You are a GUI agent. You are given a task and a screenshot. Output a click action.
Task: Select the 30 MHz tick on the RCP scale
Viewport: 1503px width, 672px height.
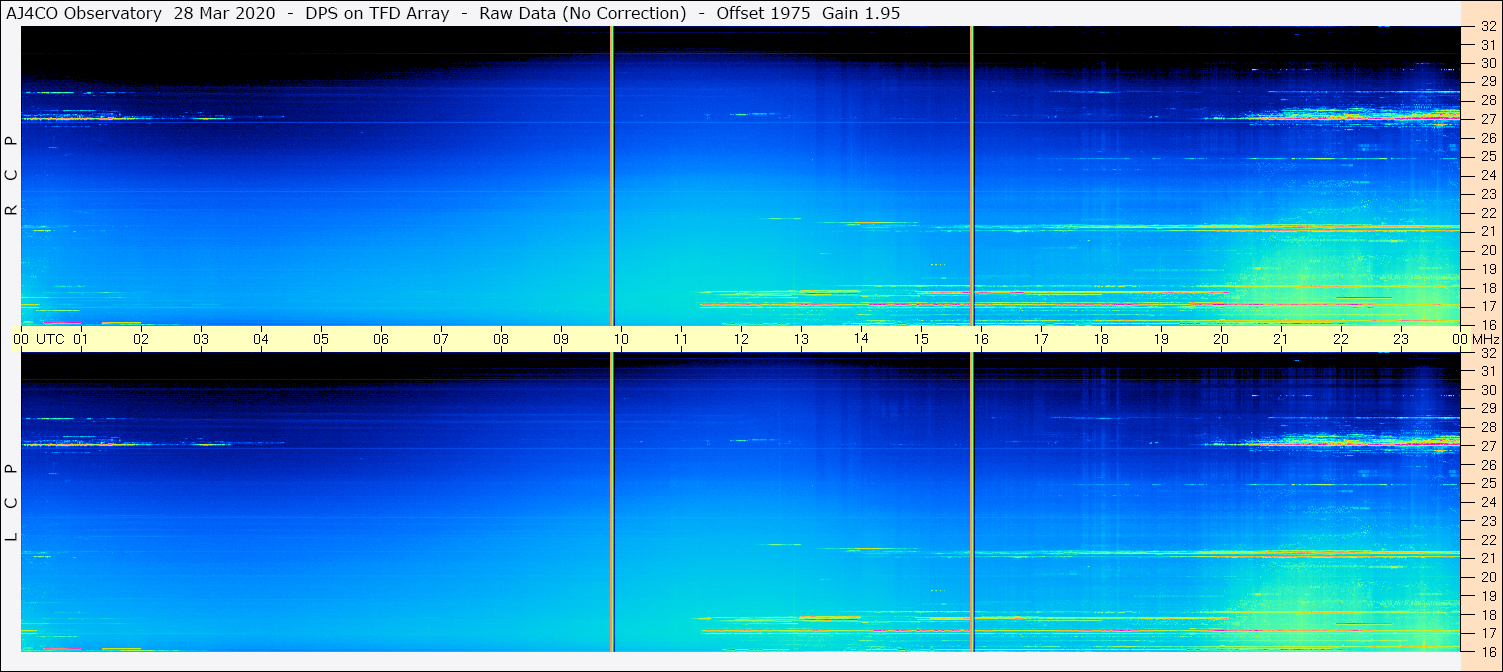click(1488, 63)
